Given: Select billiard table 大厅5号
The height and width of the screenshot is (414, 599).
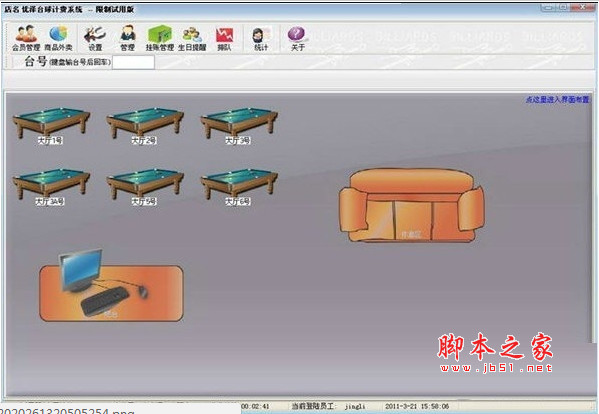Looking at the screenshot, I should pos(145,187).
